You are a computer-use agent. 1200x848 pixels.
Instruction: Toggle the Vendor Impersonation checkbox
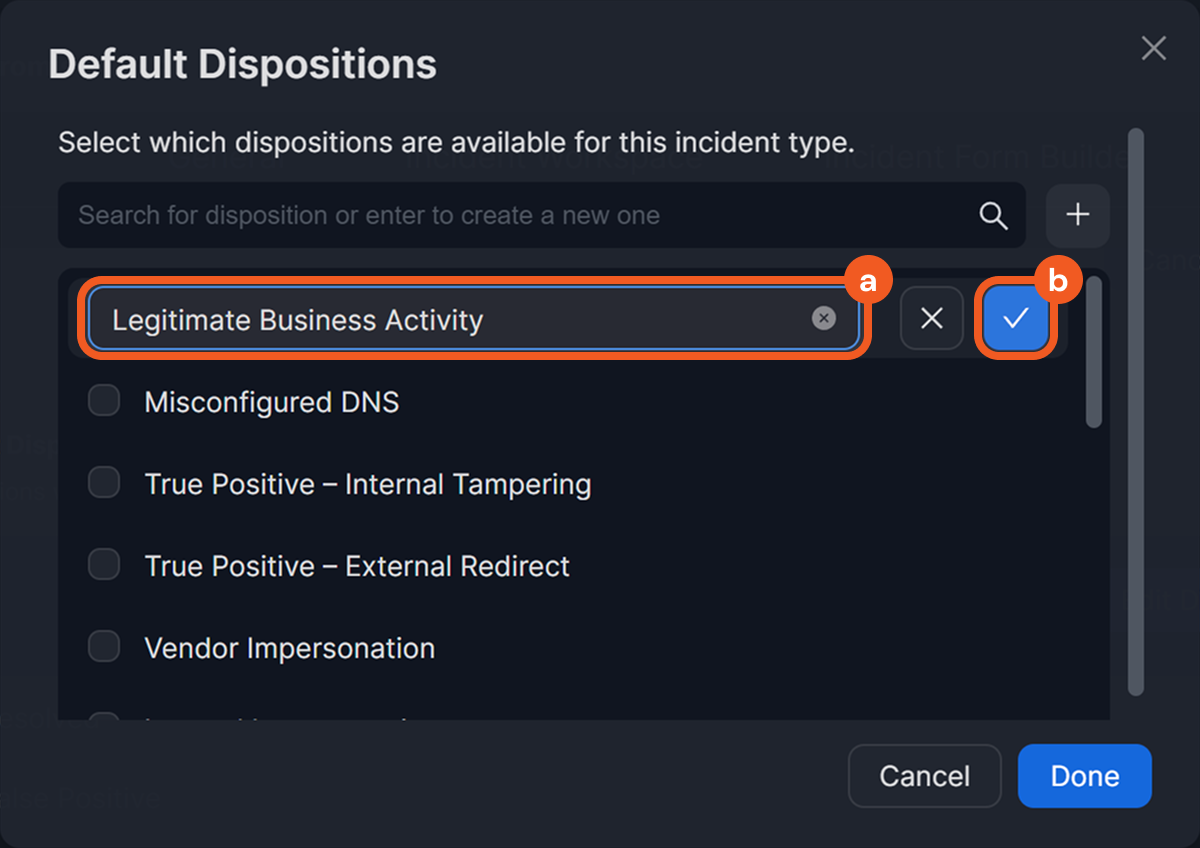point(104,648)
